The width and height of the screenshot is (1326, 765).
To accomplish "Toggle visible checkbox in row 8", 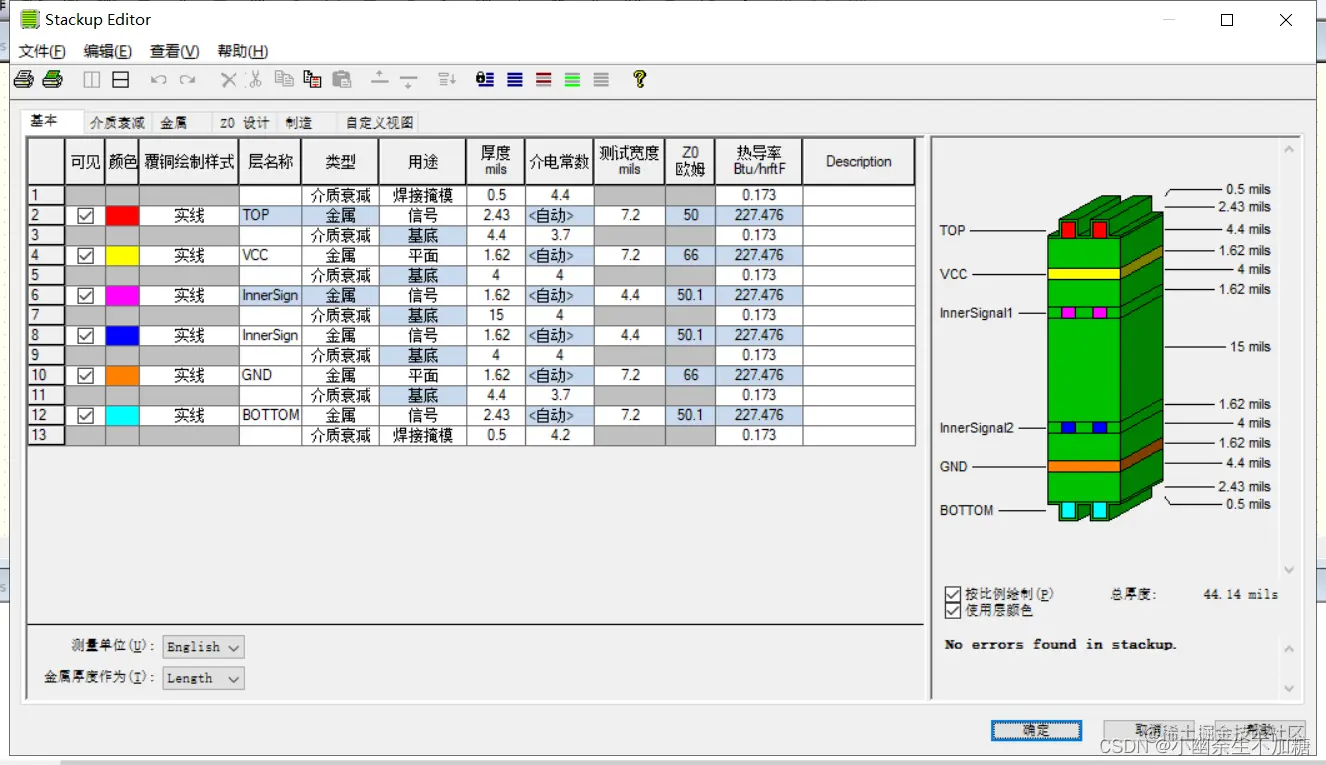I will tap(86, 335).
